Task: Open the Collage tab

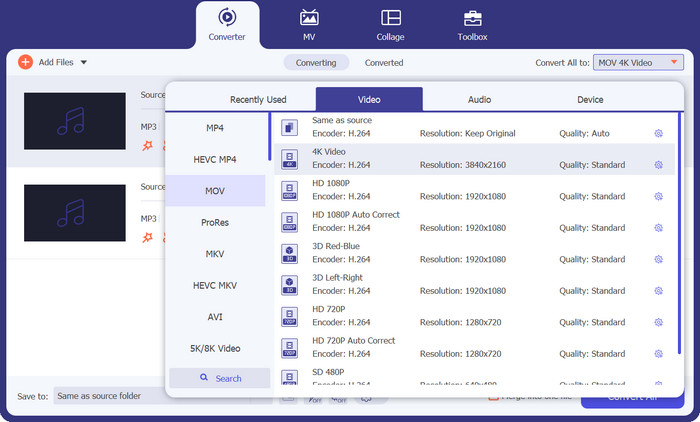Action: pyautogui.click(x=390, y=25)
